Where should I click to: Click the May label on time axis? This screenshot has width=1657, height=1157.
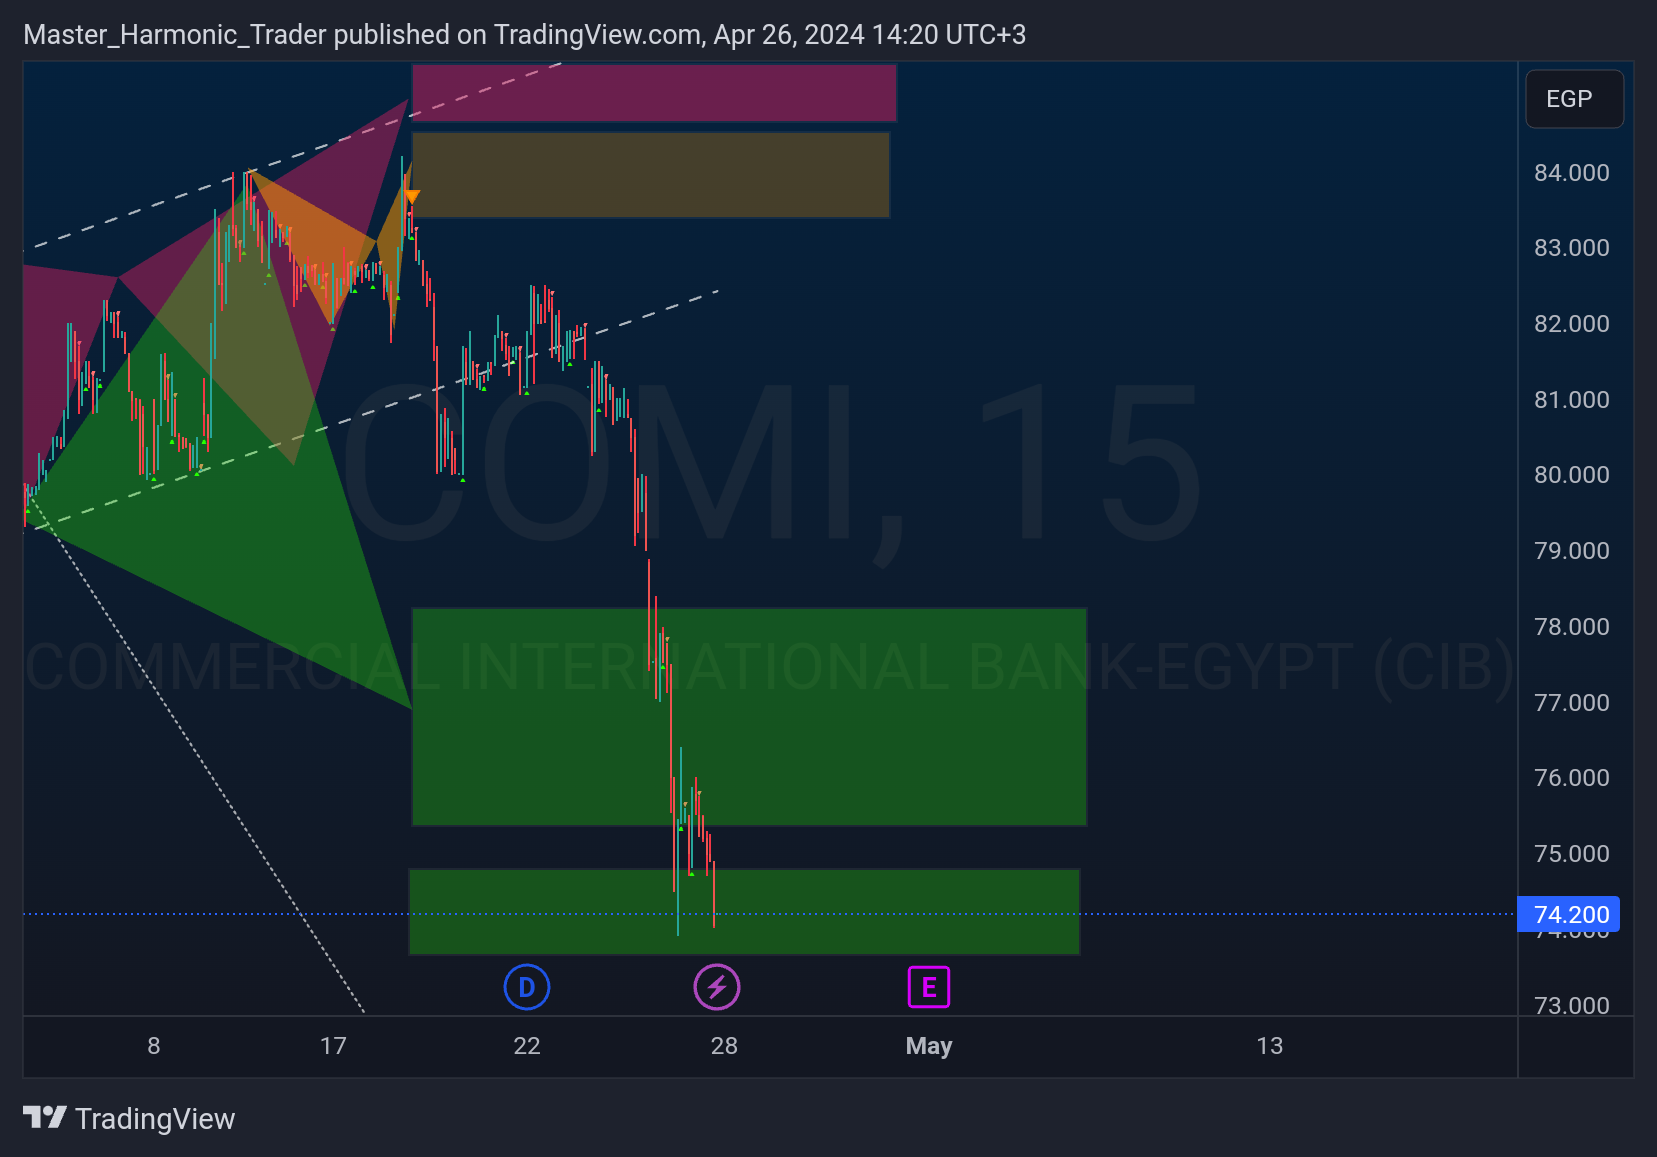coord(929,1046)
